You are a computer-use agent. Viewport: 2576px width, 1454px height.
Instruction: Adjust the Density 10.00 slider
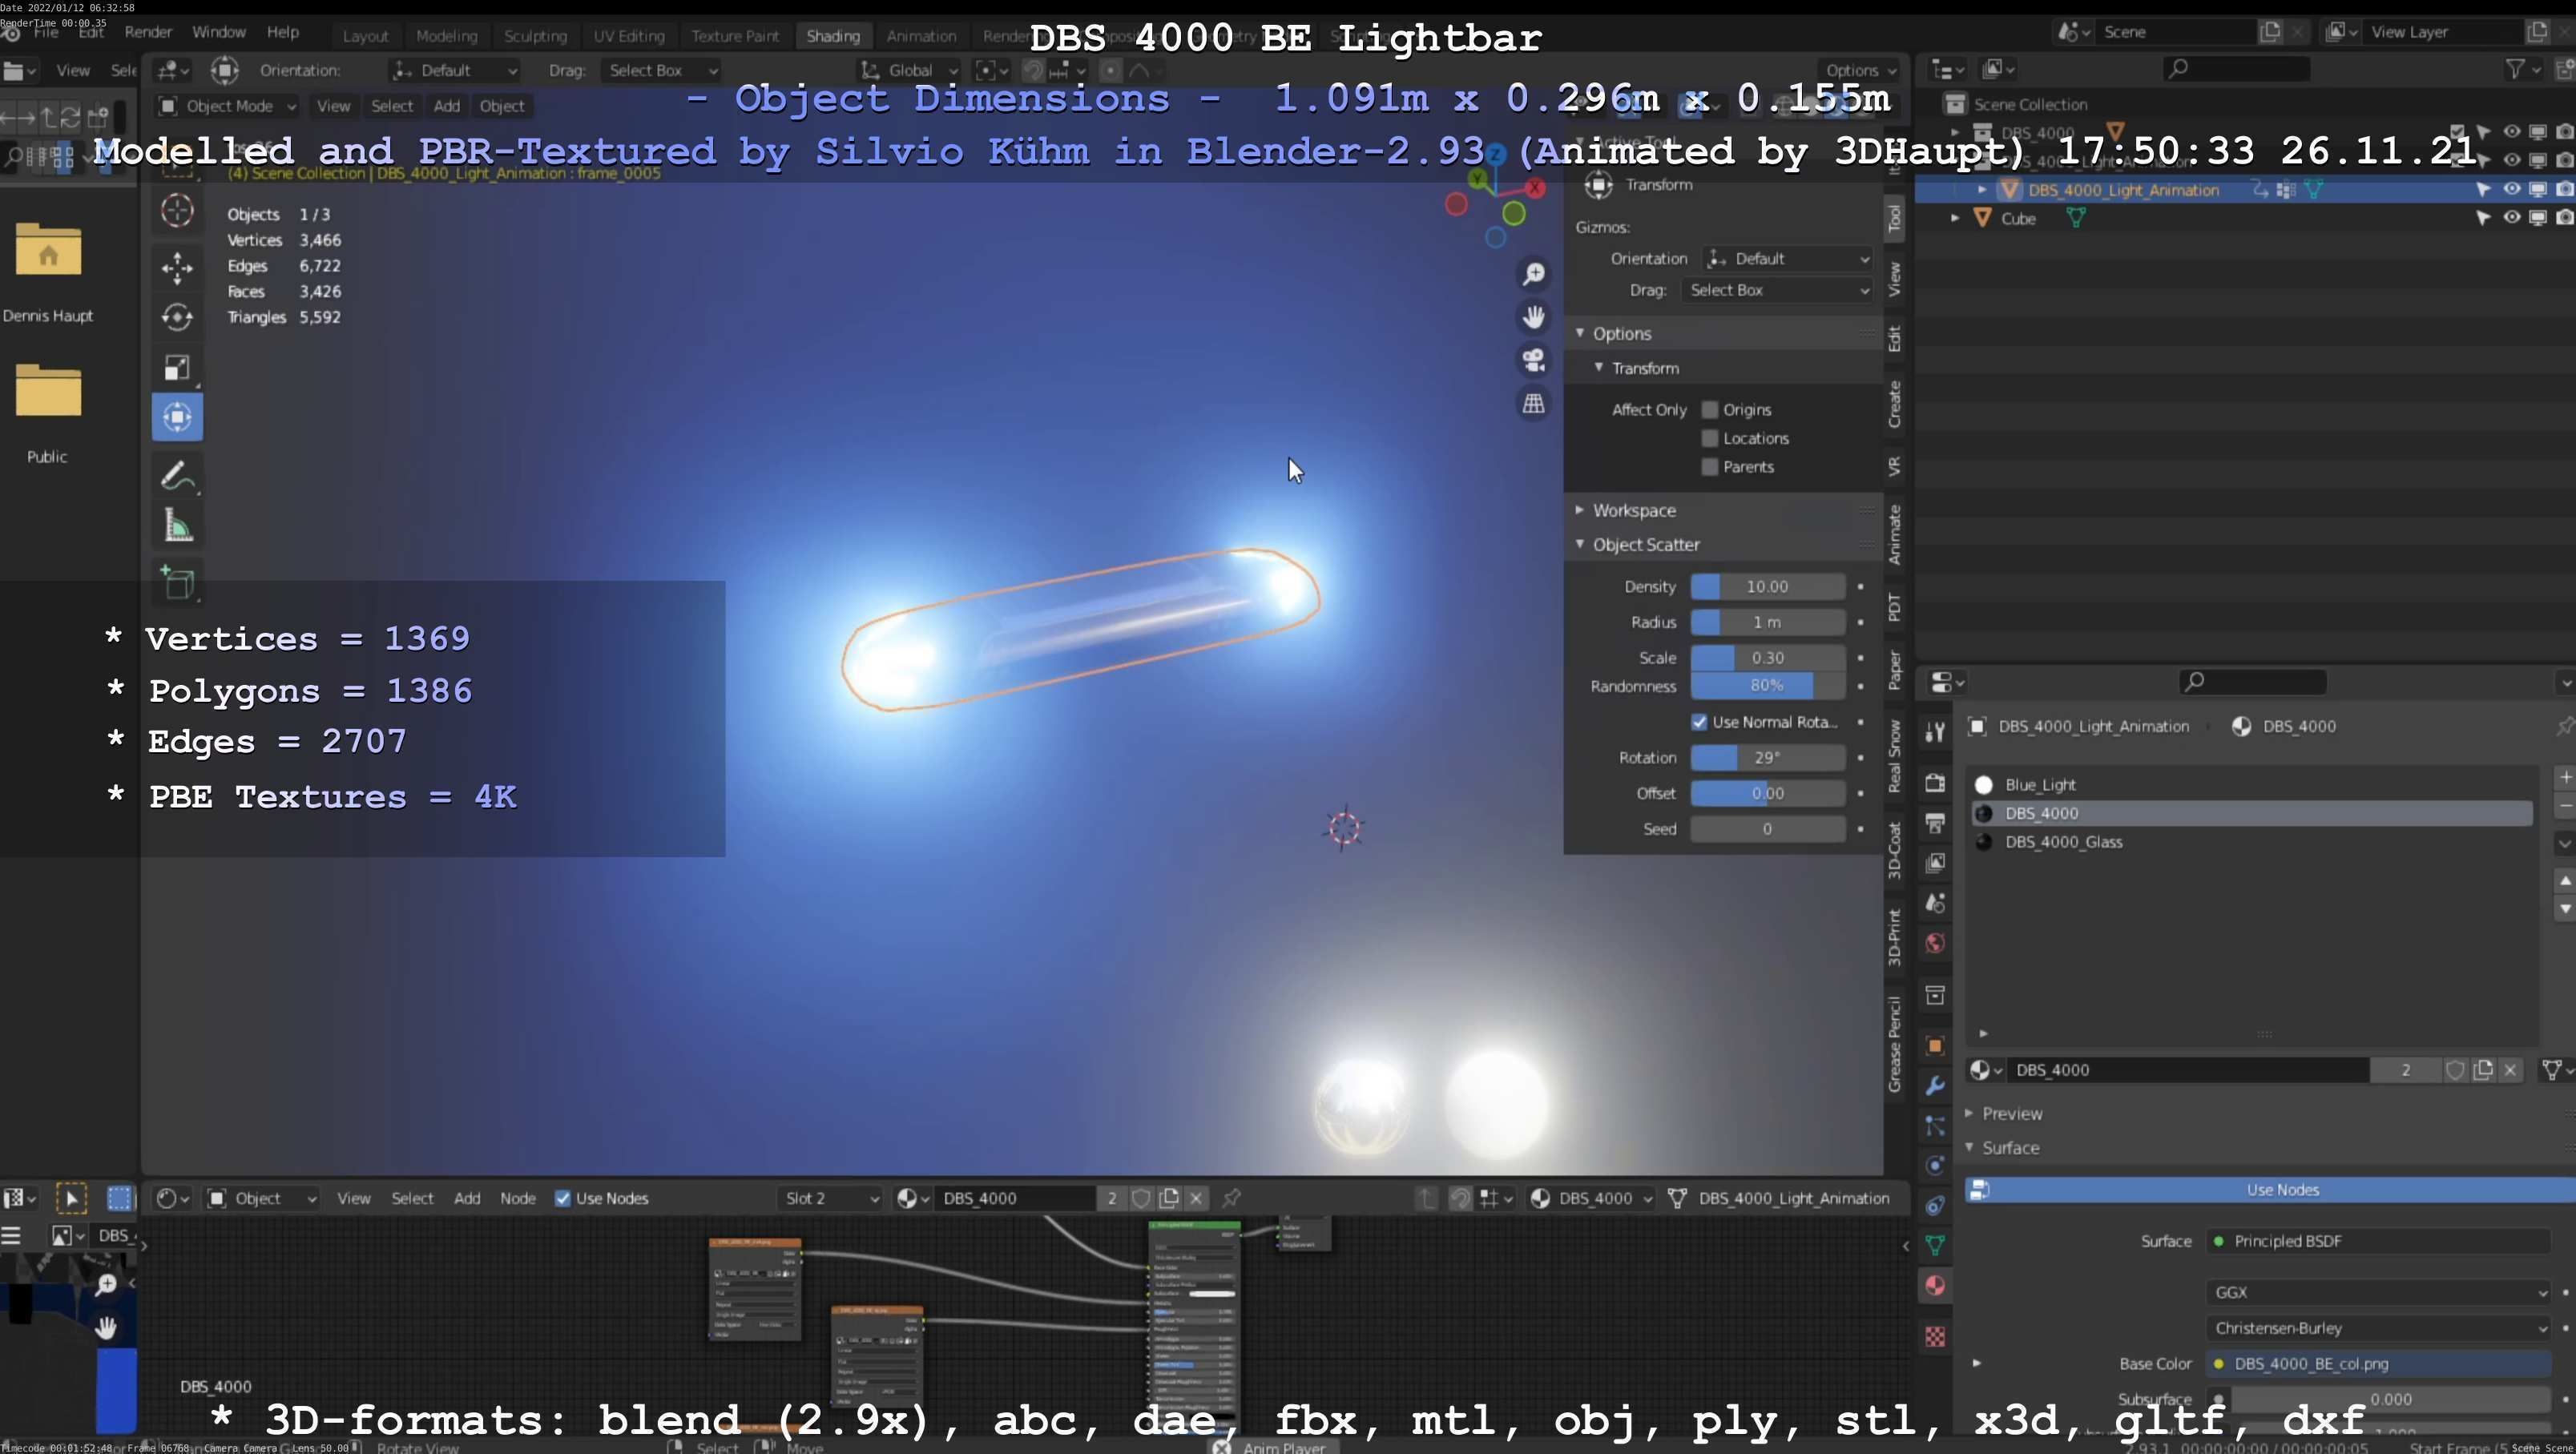coord(1767,587)
